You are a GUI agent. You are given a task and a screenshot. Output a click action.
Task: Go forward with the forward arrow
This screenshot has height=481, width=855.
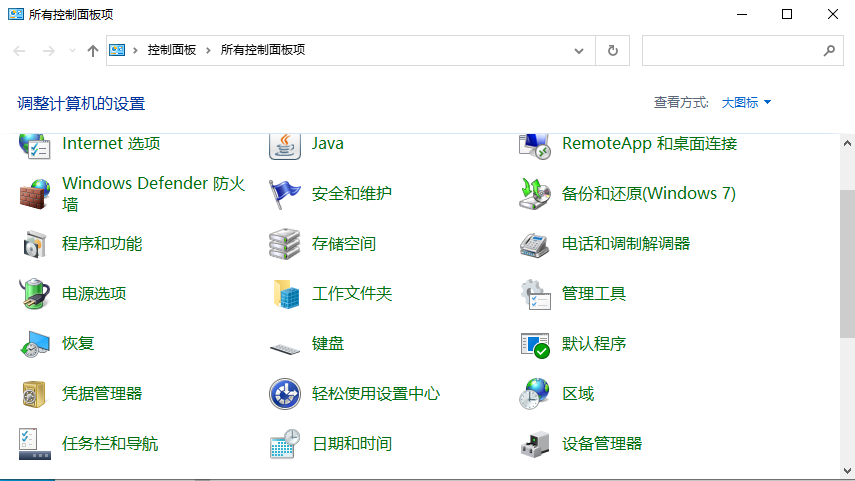(49, 51)
